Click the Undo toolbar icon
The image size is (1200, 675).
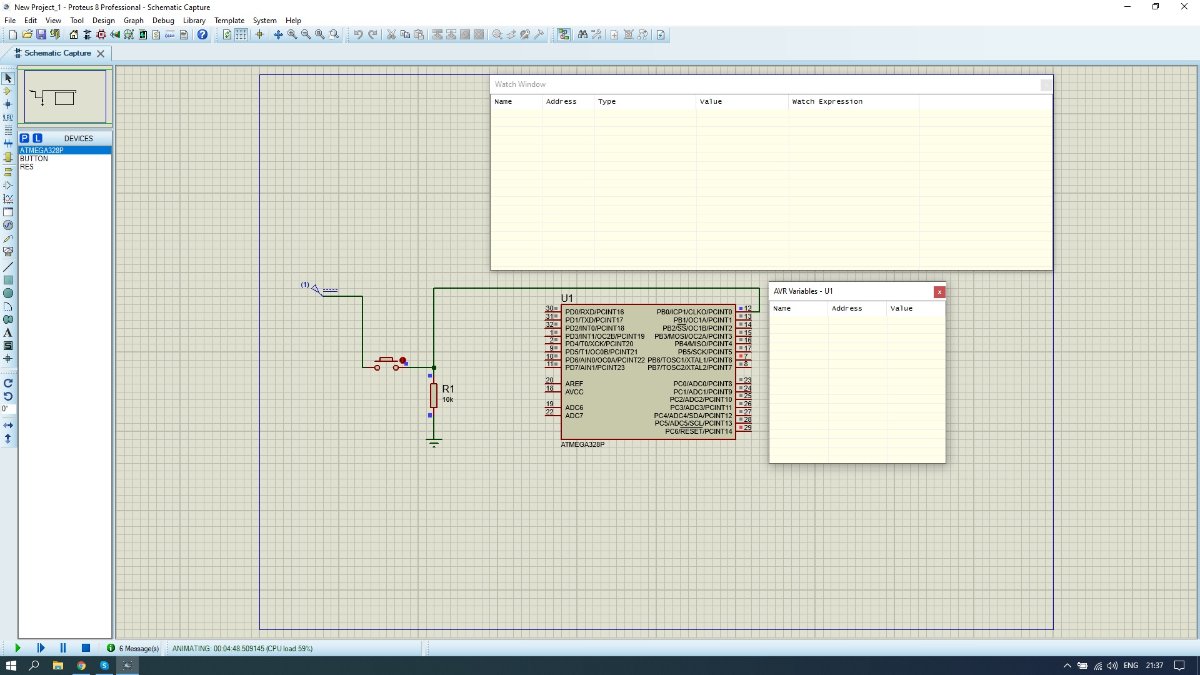[x=358, y=34]
